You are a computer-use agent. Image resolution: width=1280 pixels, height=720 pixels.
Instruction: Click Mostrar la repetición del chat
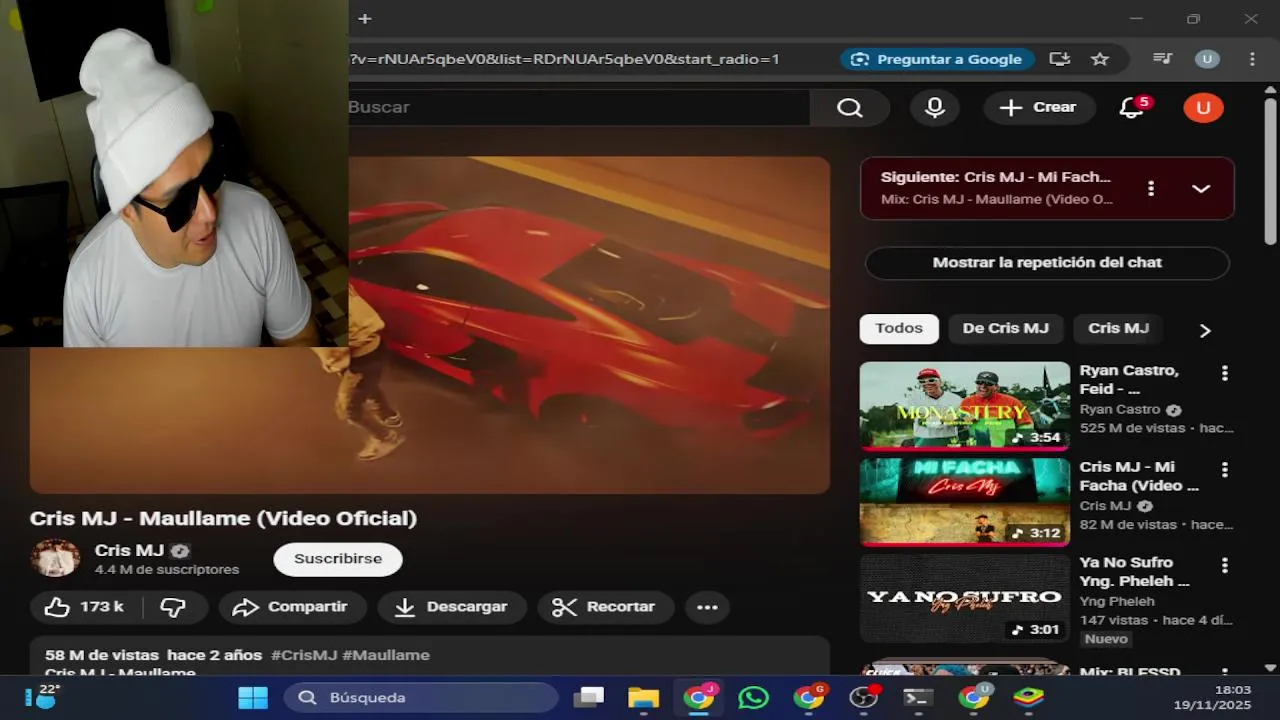coord(1047,263)
